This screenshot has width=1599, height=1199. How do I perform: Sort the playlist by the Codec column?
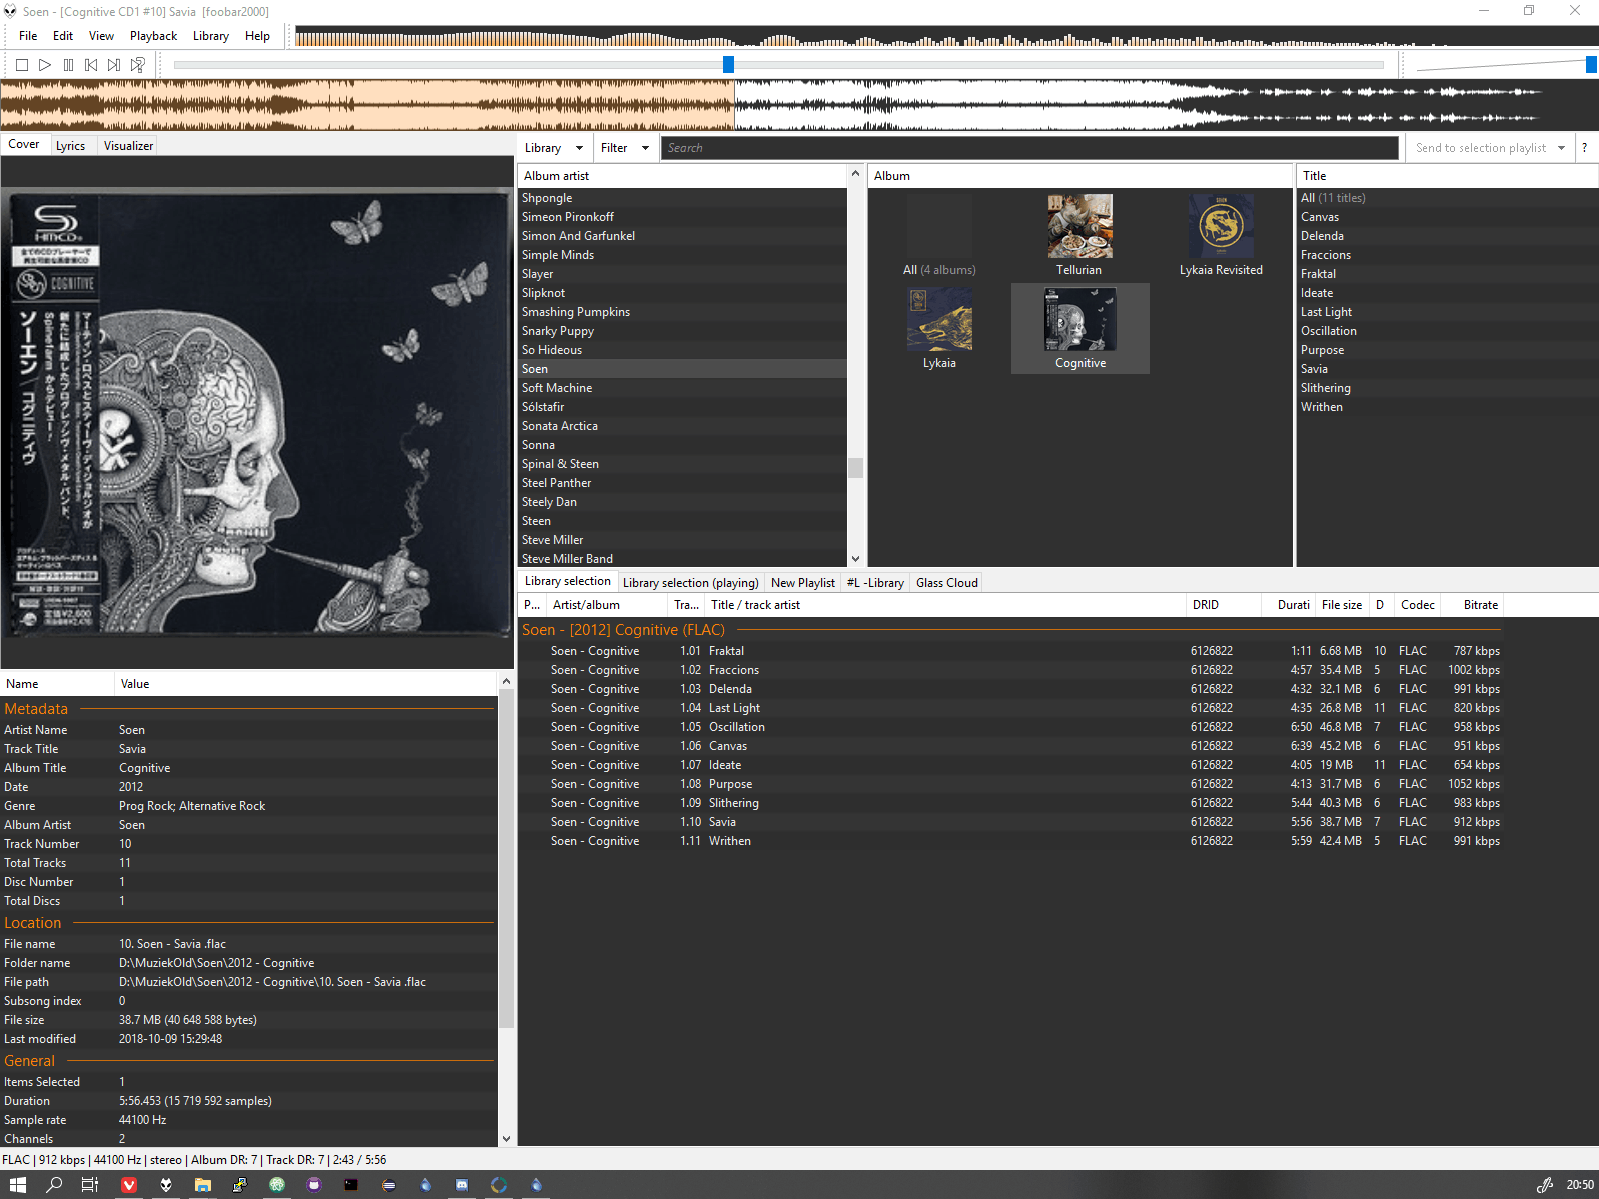click(1418, 605)
